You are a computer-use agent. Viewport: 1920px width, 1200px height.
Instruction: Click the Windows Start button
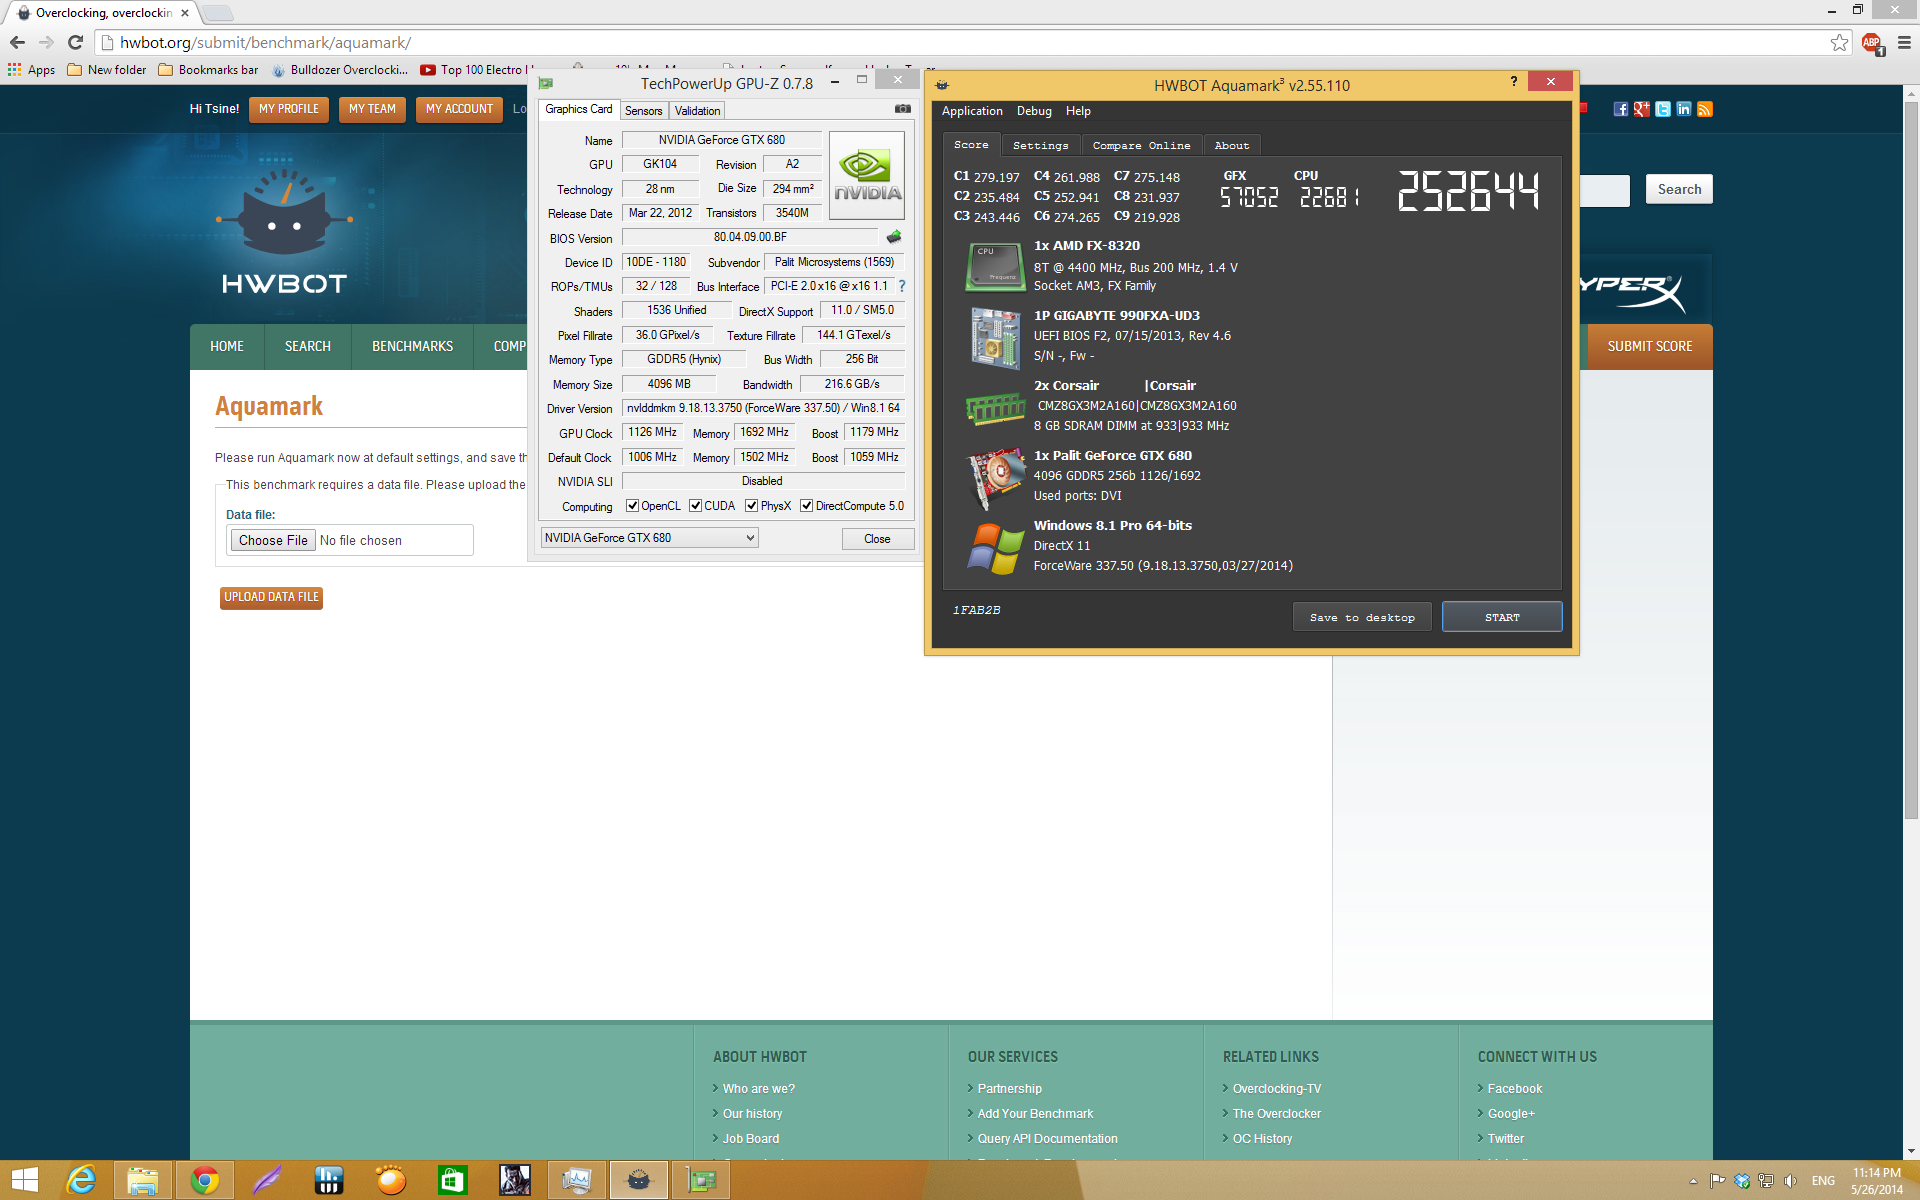[25, 1180]
